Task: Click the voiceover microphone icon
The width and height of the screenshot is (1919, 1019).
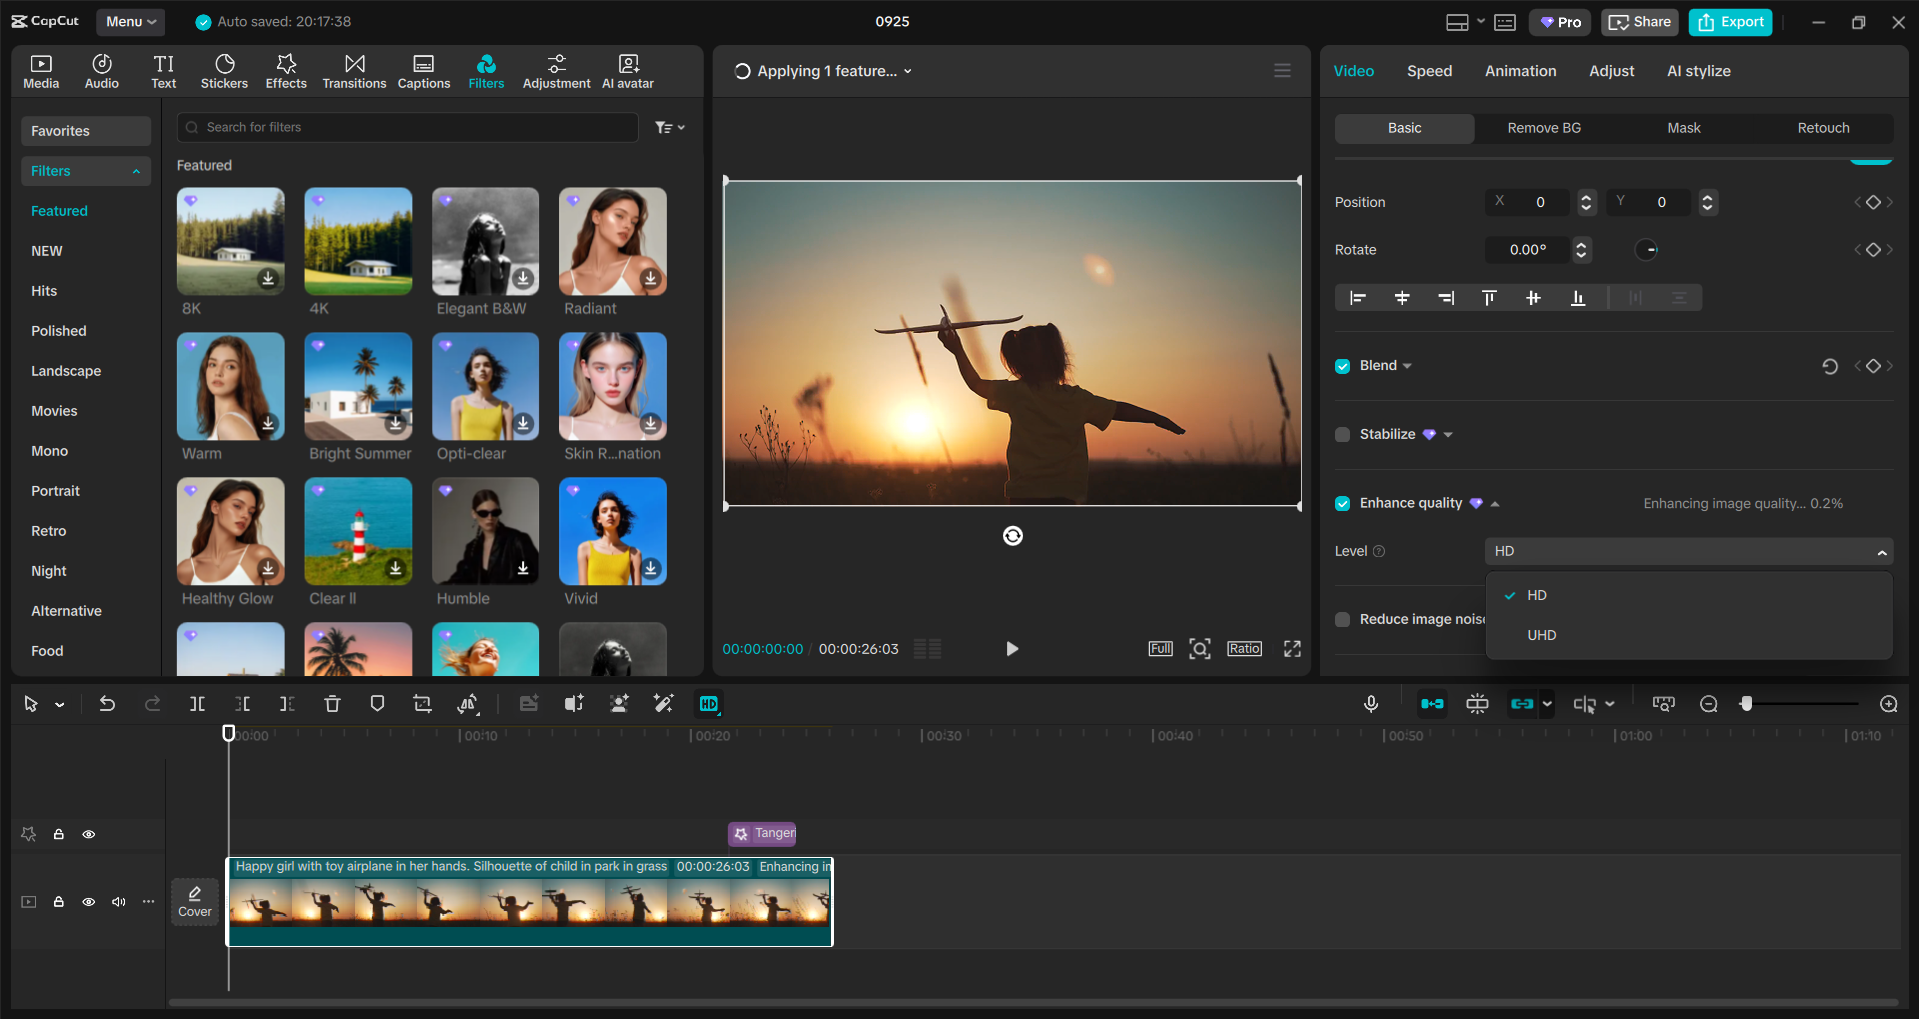Action: [x=1370, y=703]
